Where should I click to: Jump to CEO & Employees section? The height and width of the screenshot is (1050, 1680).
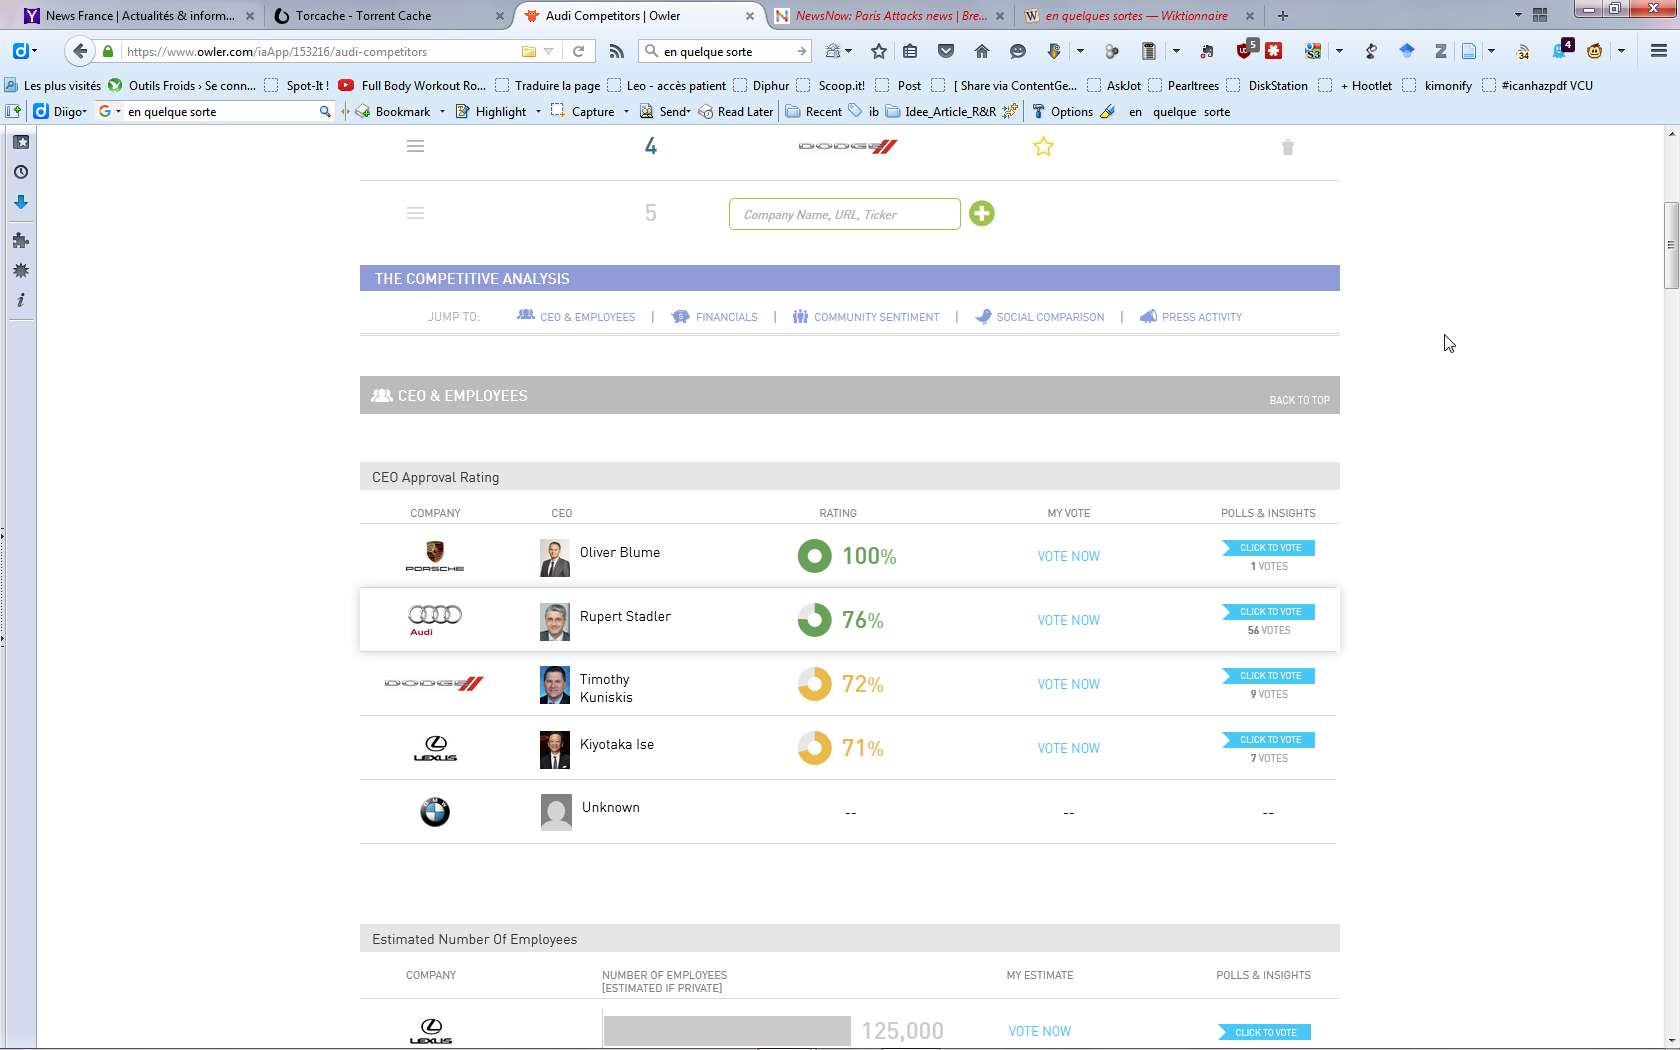point(576,317)
